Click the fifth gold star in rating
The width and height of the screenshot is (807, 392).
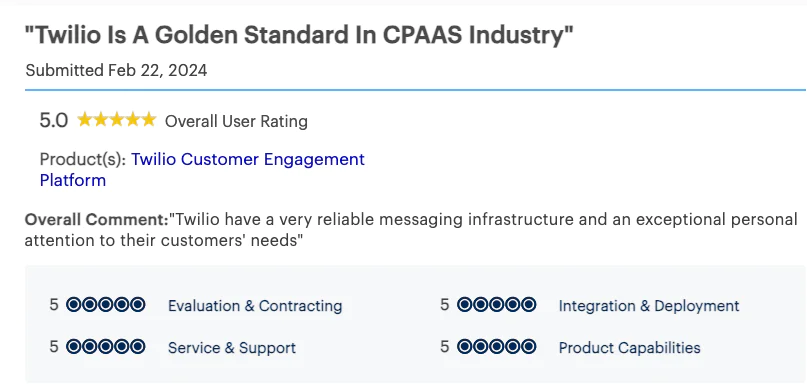click(x=148, y=120)
